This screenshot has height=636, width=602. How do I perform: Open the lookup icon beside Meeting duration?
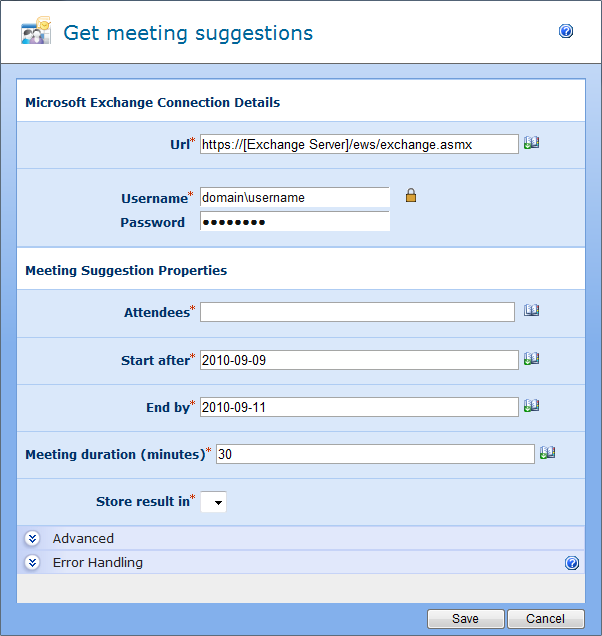pos(547,452)
